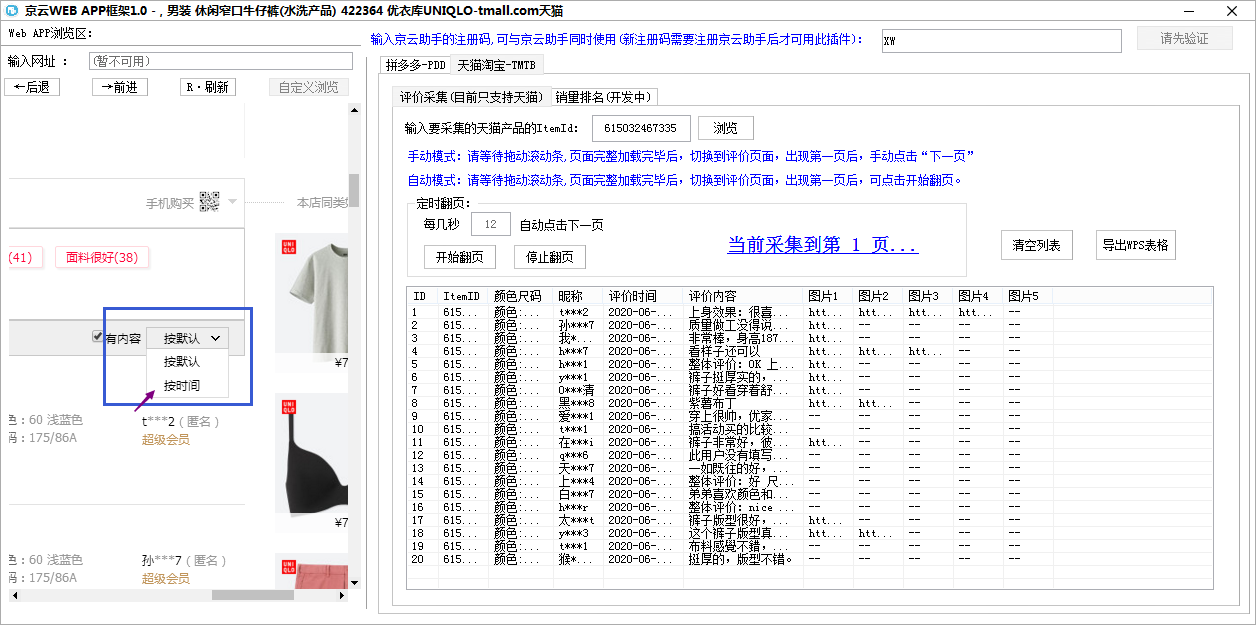Click the 导出WPS表格 button
1256x625 pixels.
[x=1135, y=245]
